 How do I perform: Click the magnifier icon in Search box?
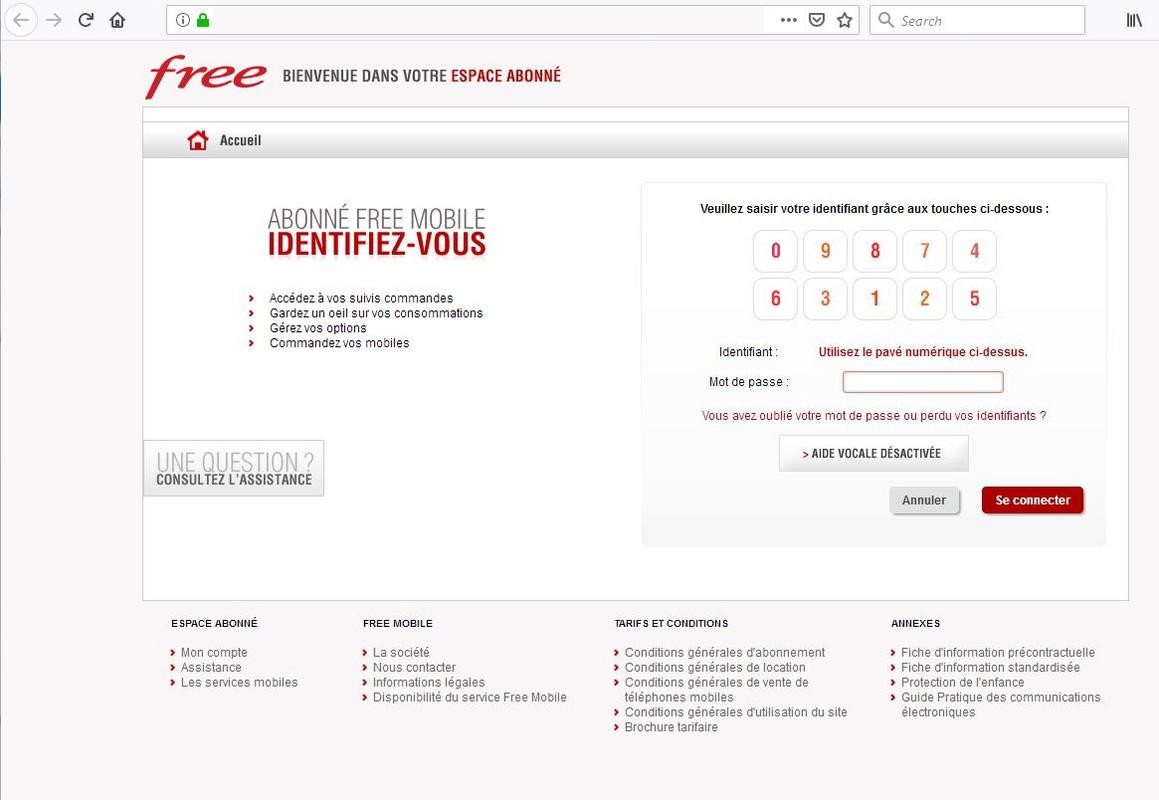pos(886,20)
